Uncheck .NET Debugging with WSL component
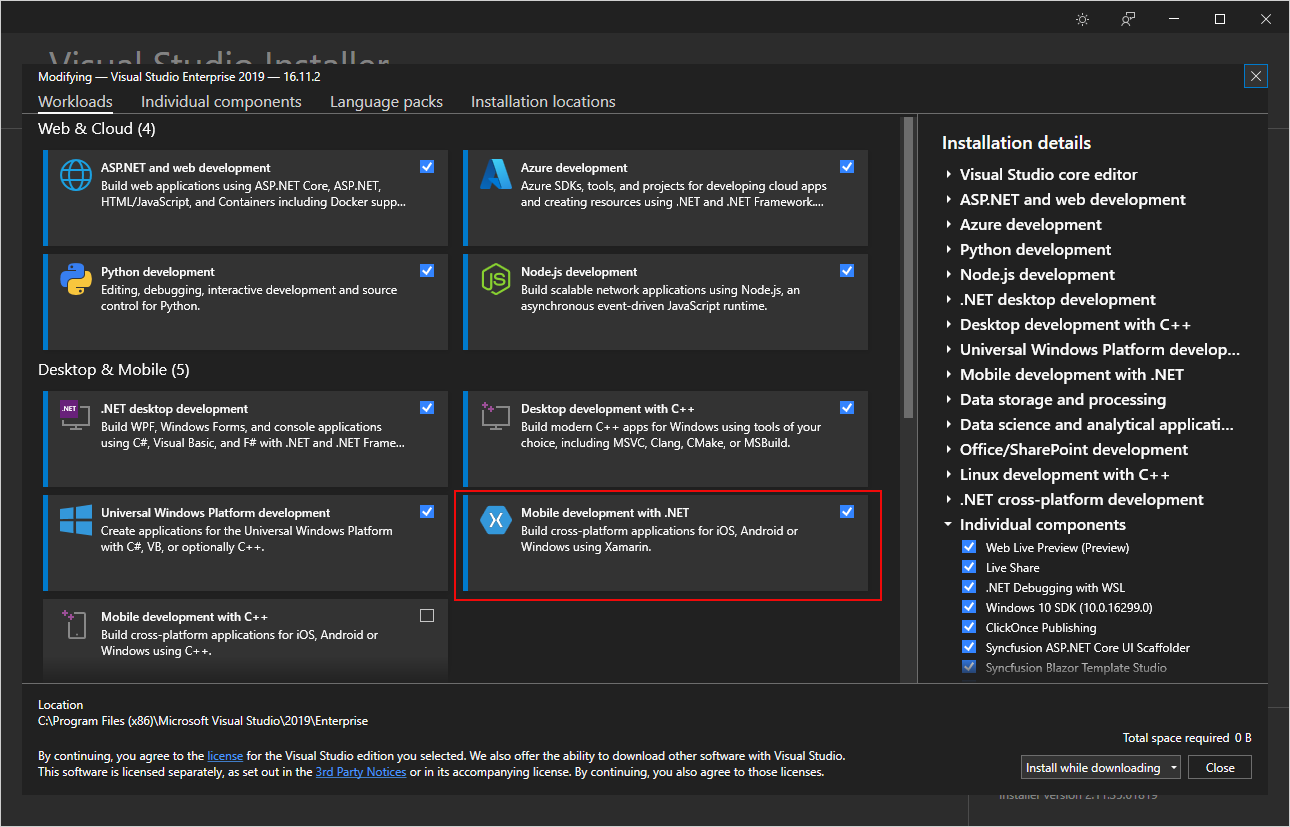1290x827 pixels. tap(968, 587)
